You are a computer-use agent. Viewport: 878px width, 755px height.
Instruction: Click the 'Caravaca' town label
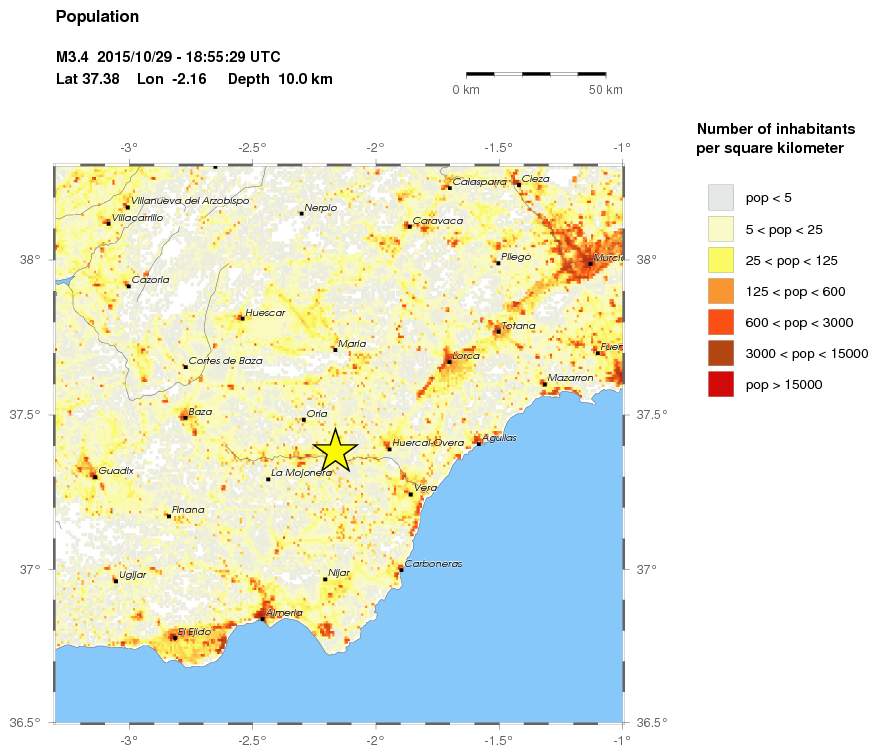(438, 221)
